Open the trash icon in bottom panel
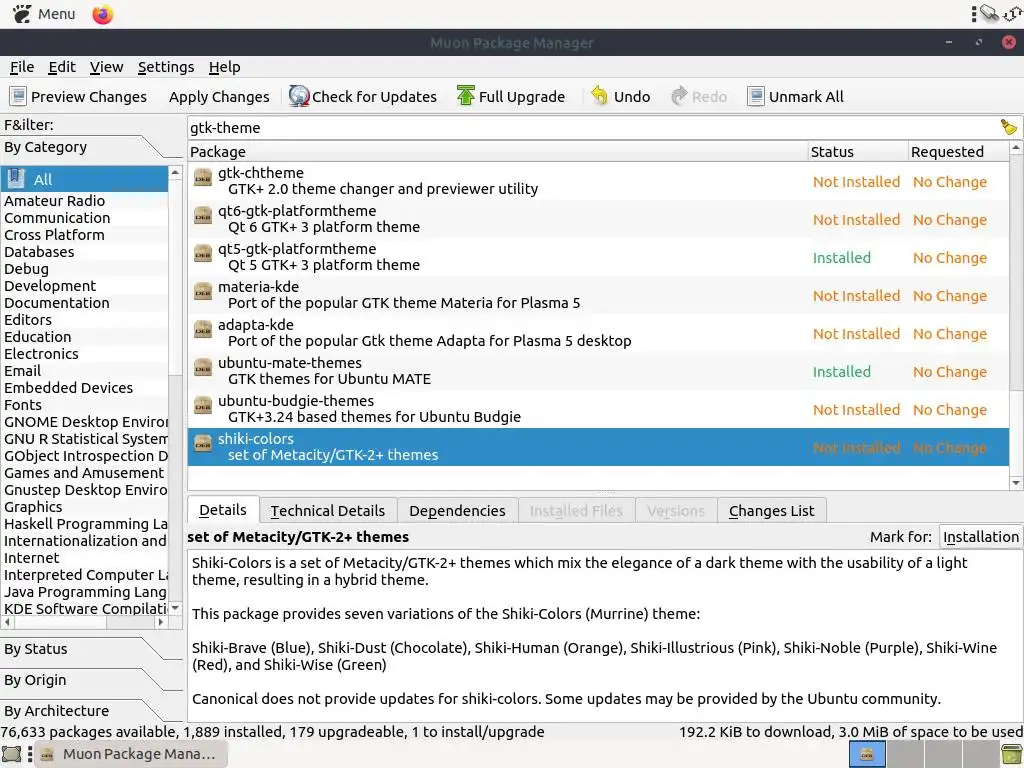 (1012, 754)
